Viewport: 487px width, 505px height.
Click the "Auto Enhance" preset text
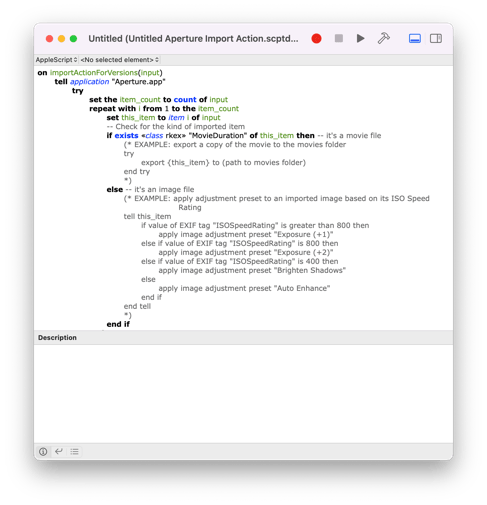click(x=303, y=288)
